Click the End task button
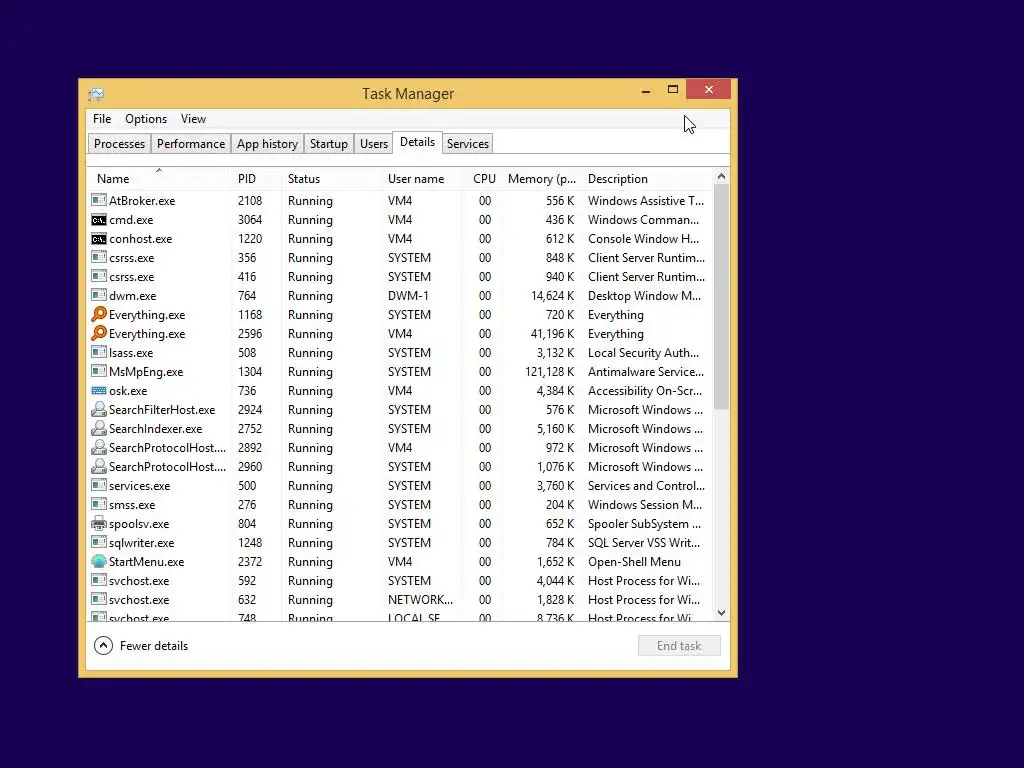Image resolution: width=1024 pixels, height=768 pixels. pyautogui.click(x=679, y=645)
